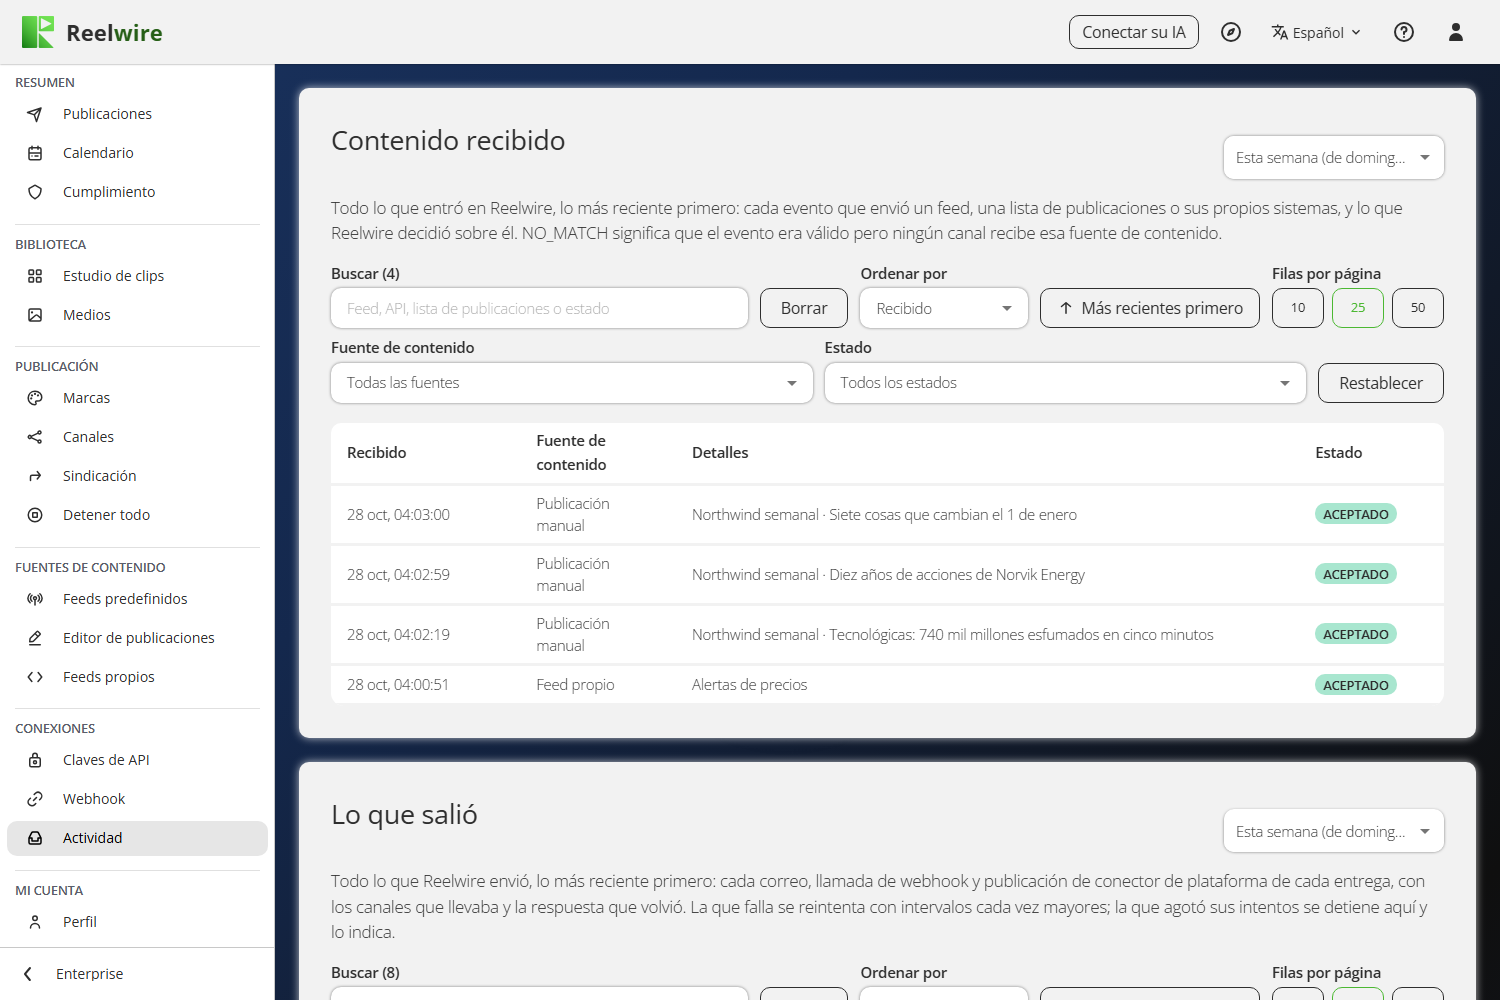The height and width of the screenshot is (1000, 1500).
Task: Click the Webhook link icon
Action: click(x=35, y=799)
